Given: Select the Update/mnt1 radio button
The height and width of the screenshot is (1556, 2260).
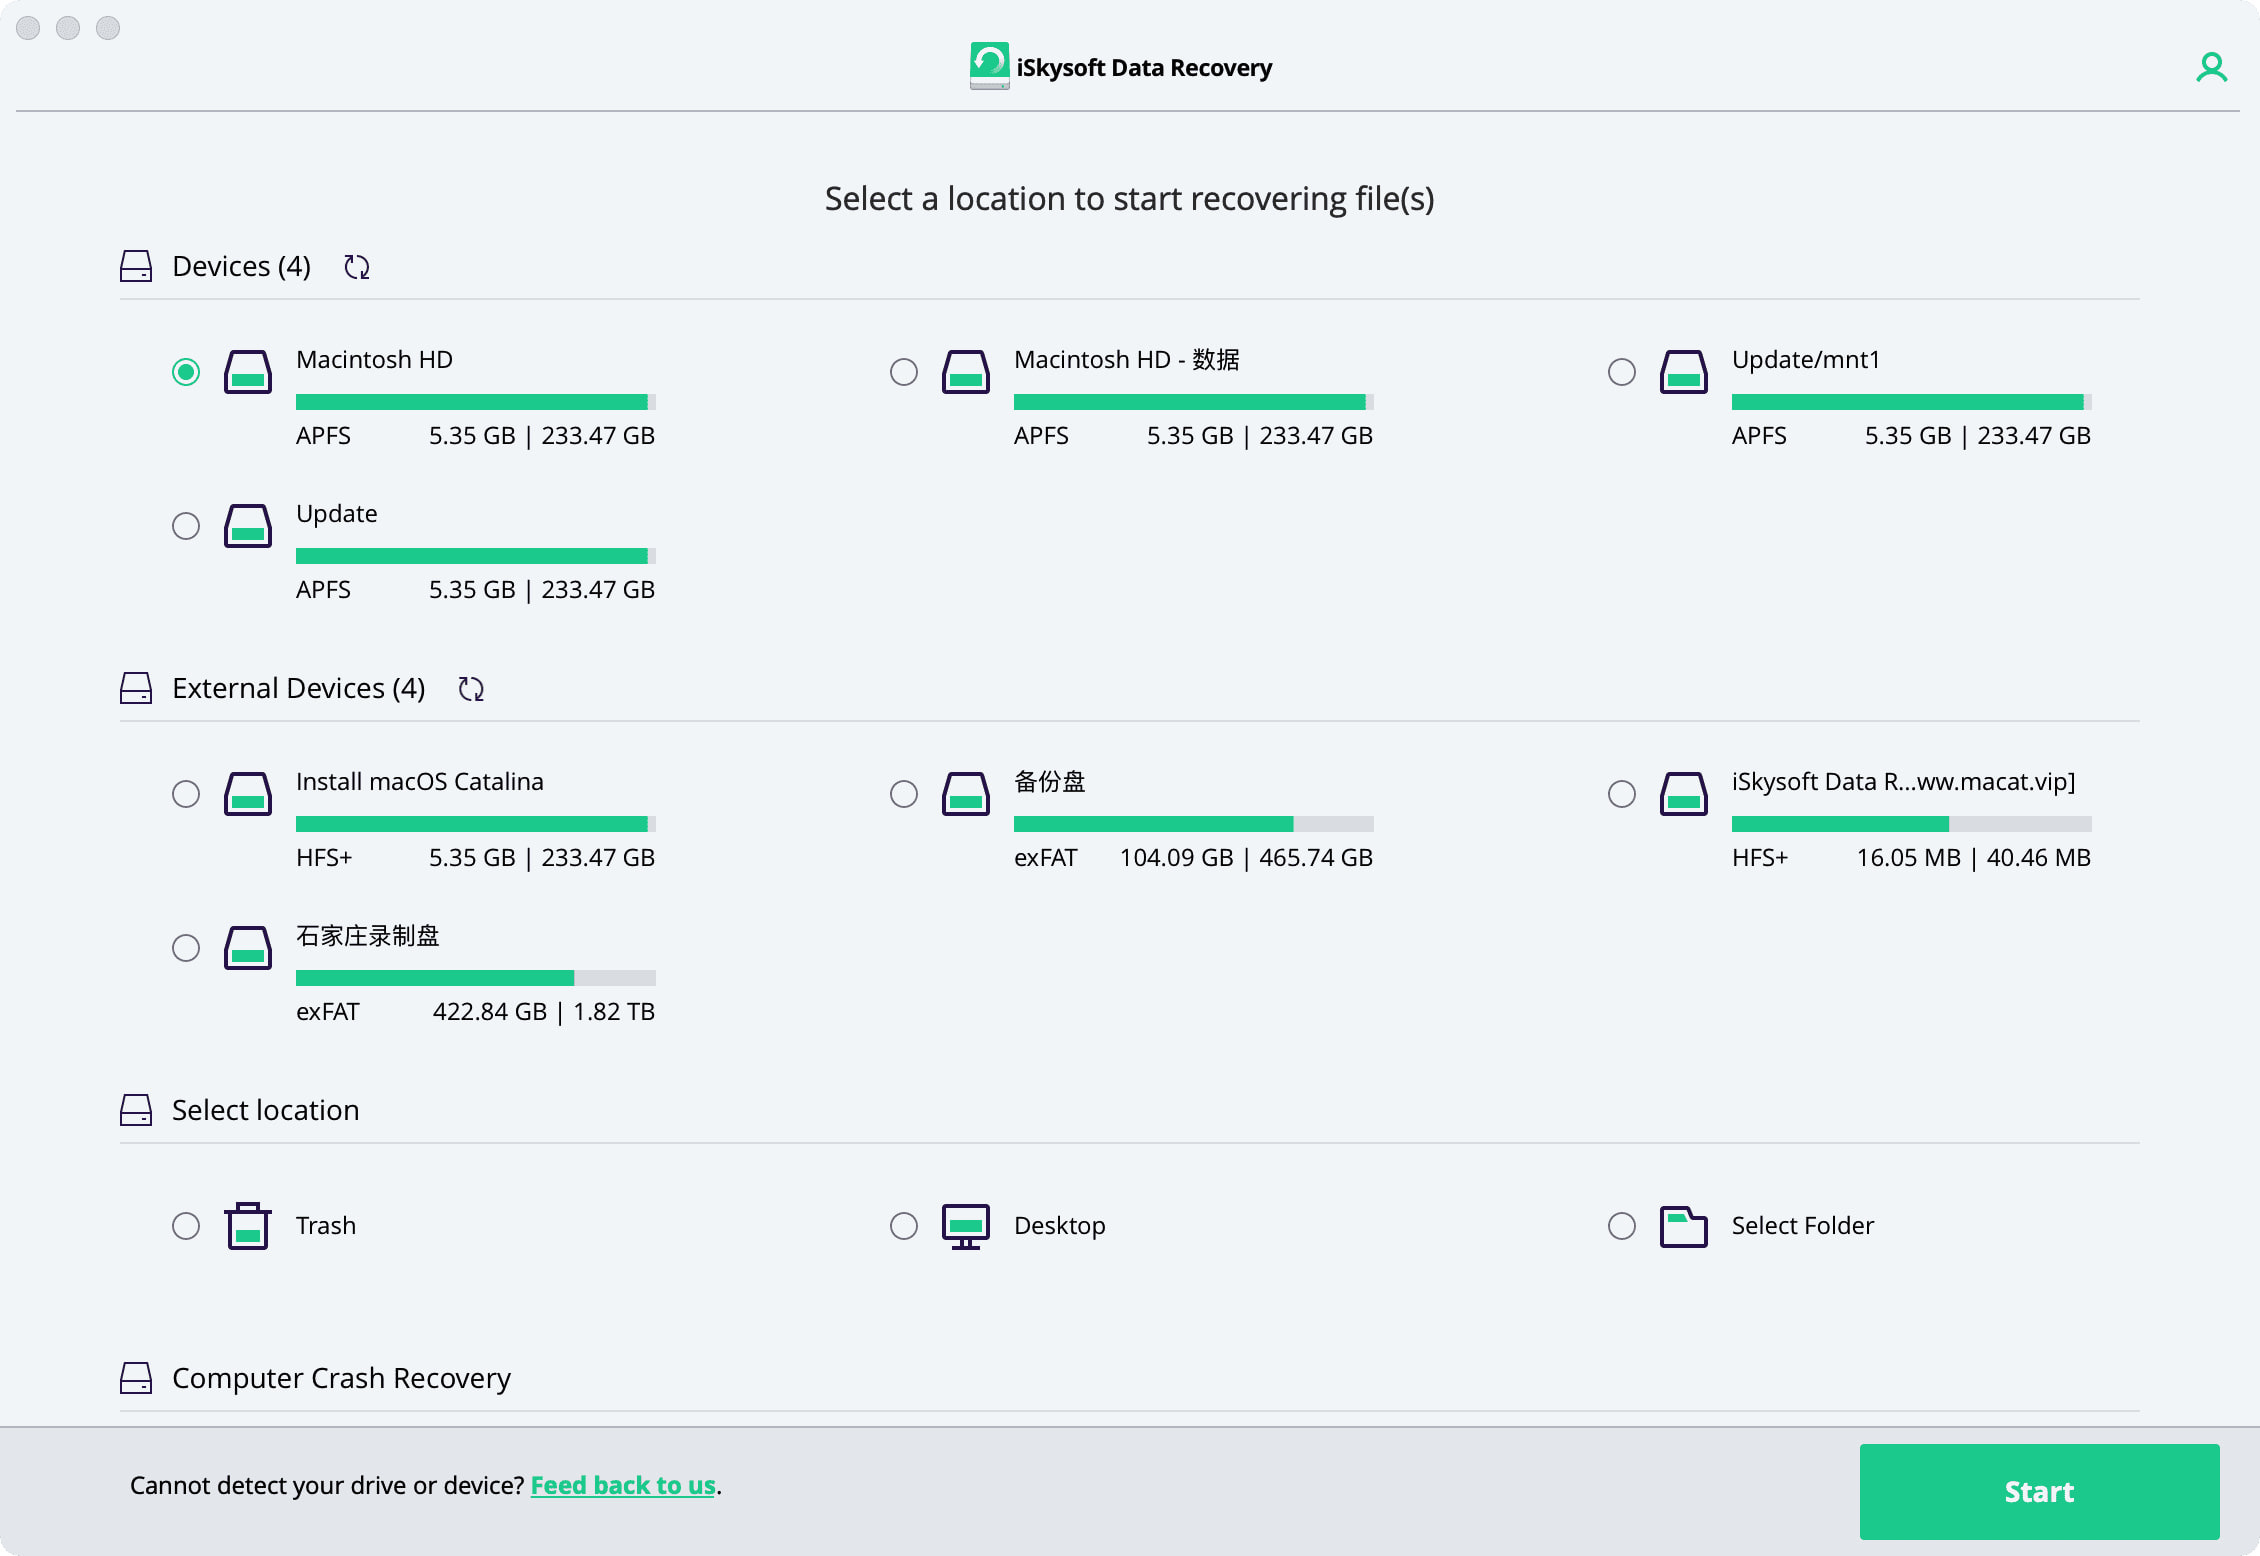Looking at the screenshot, I should pos(1621,372).
